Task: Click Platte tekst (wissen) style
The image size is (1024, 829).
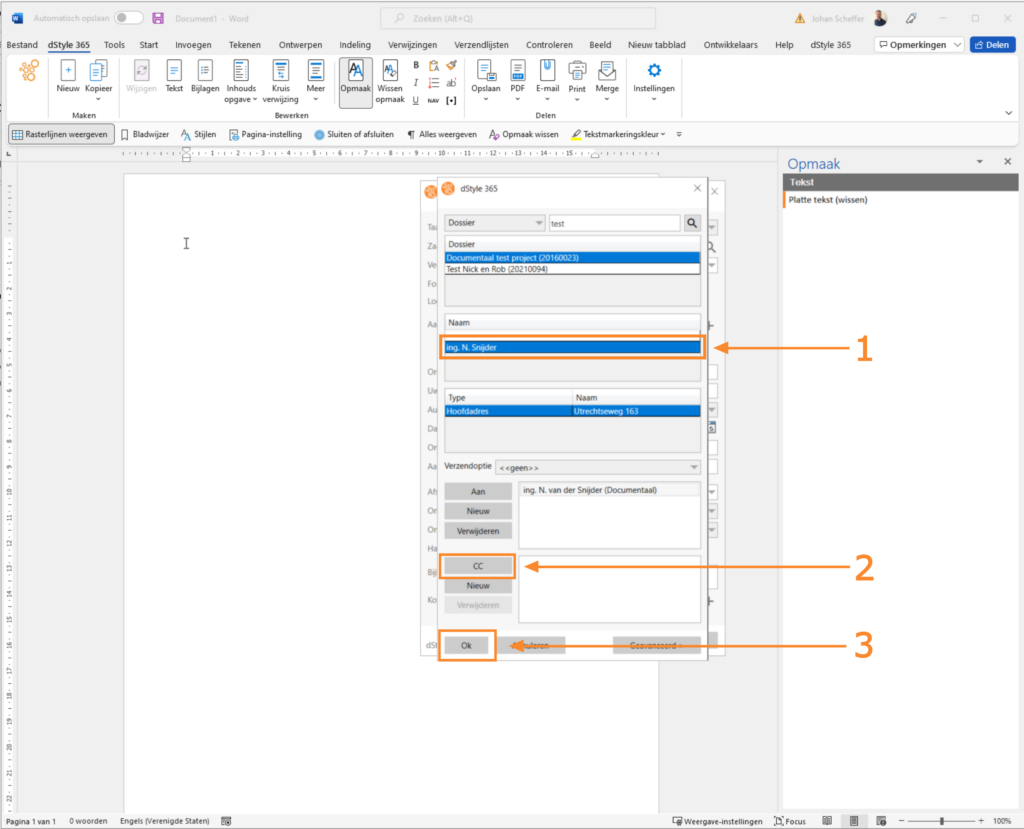Action: click(828, 200)
